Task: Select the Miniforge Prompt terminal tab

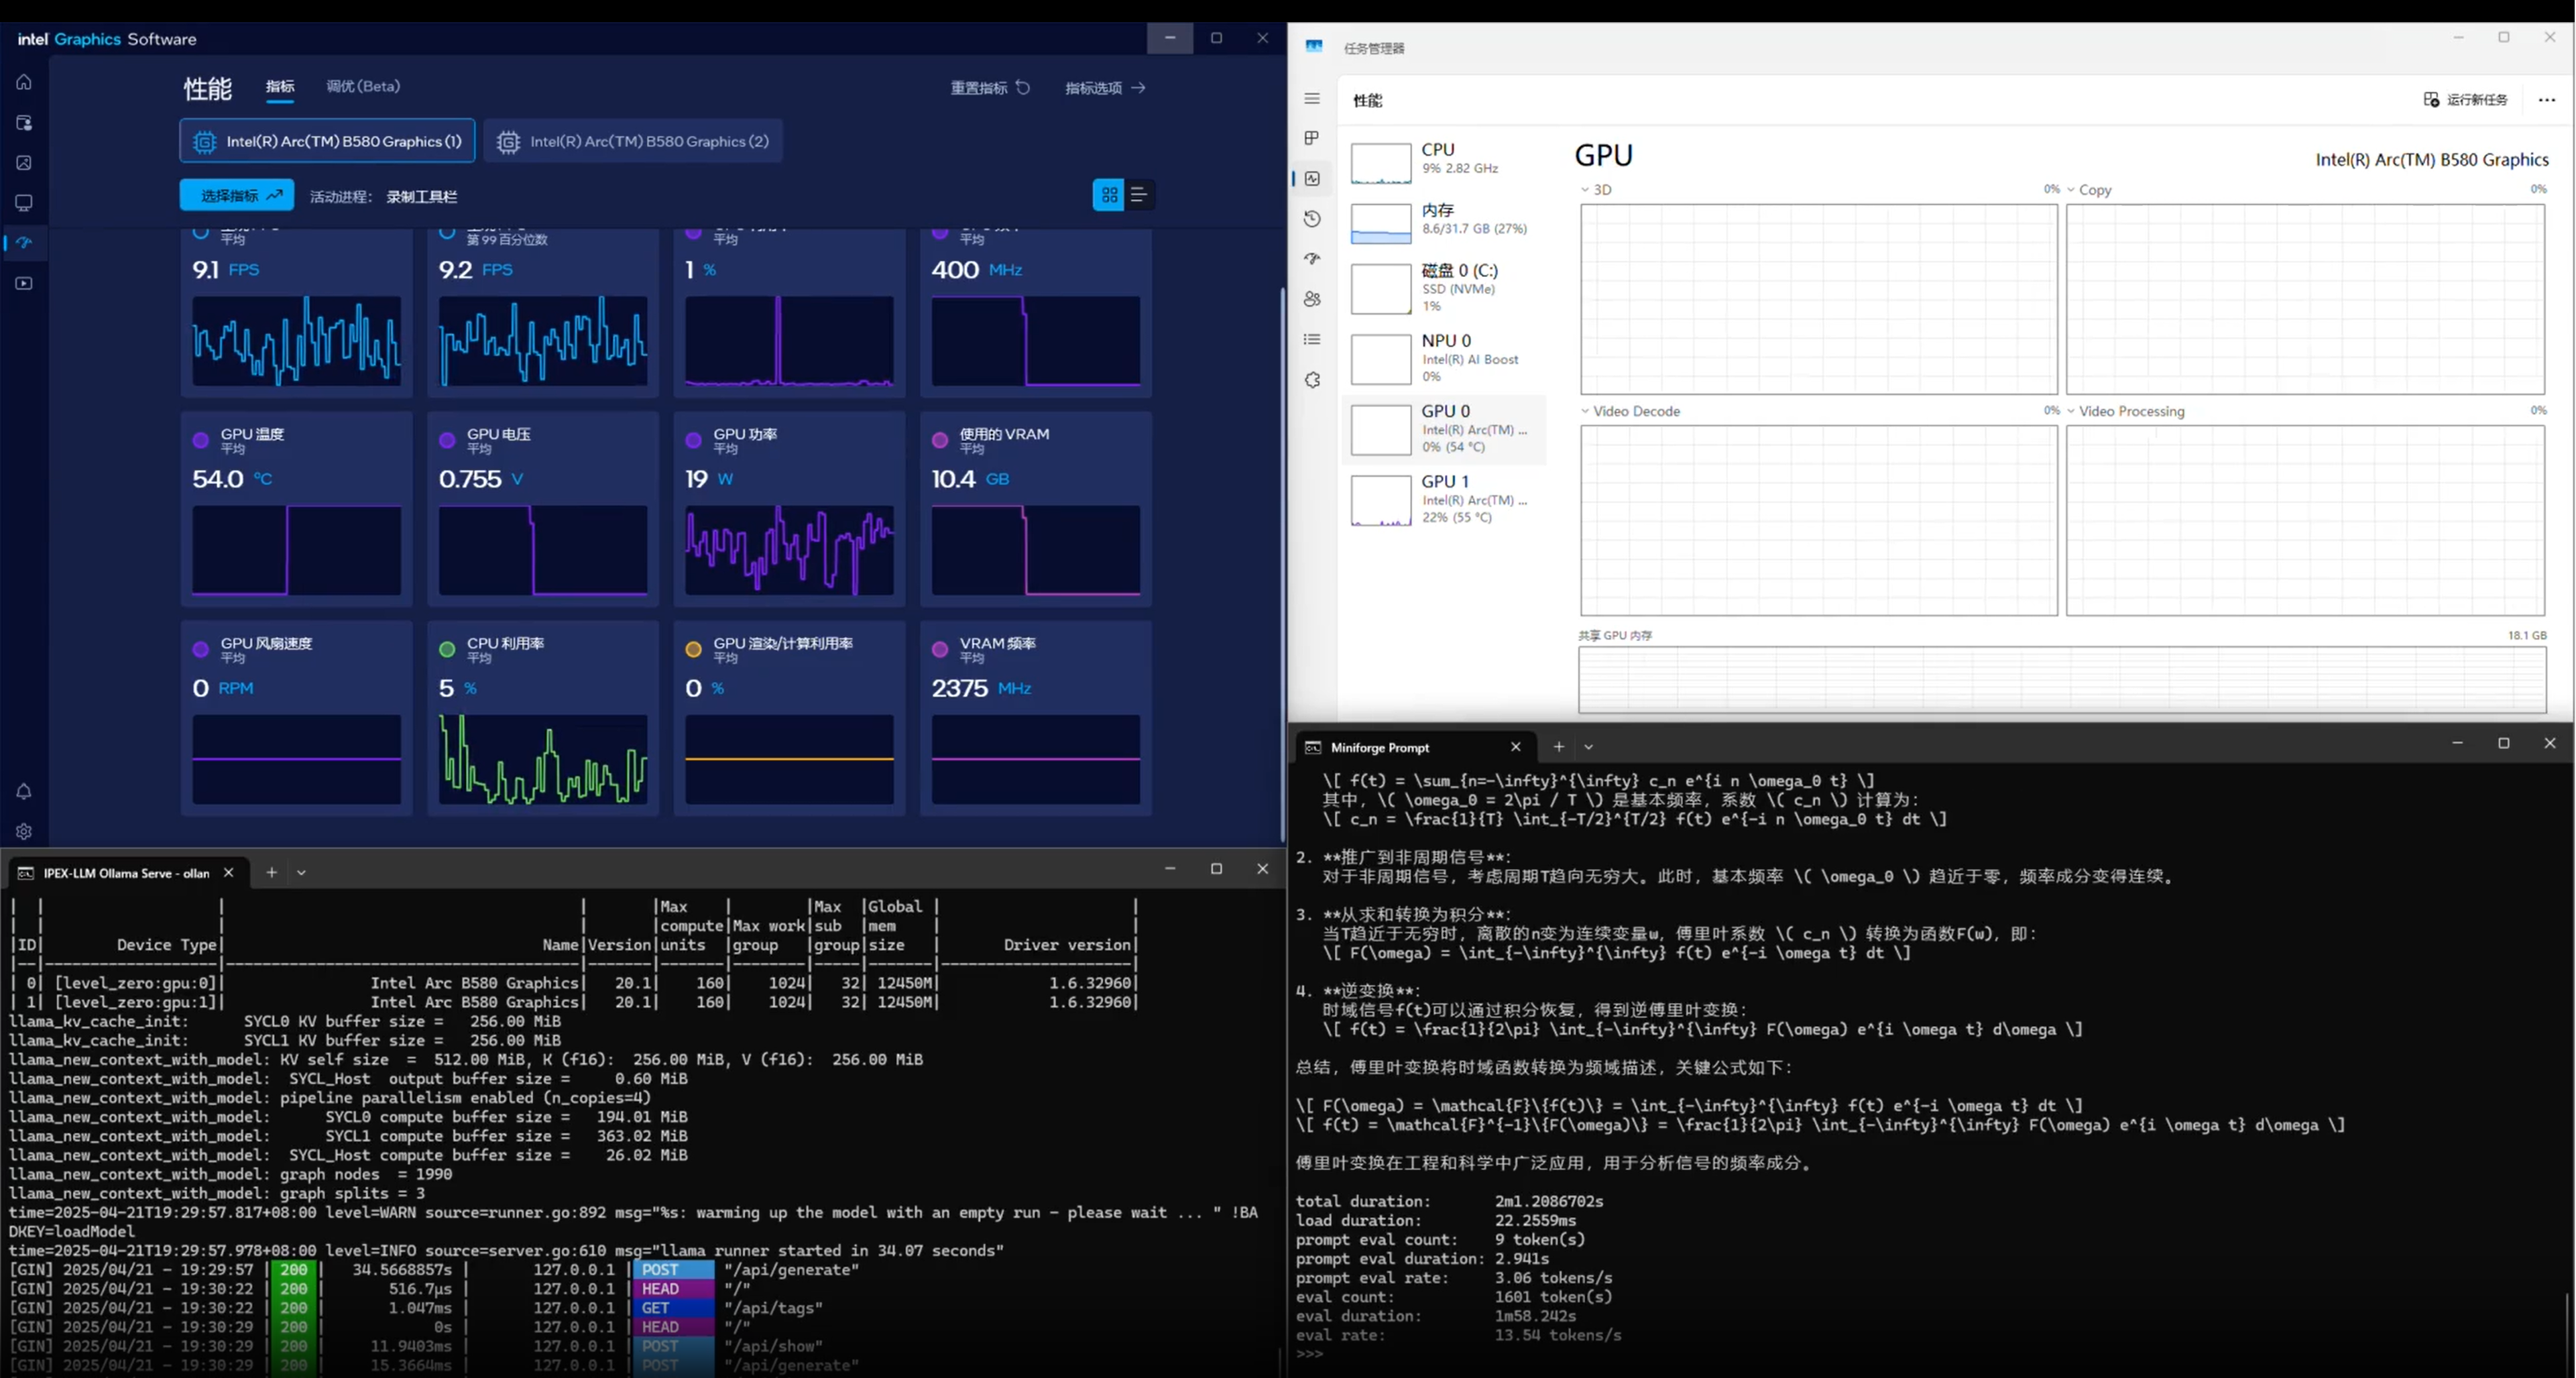Action: (1414, 747)
